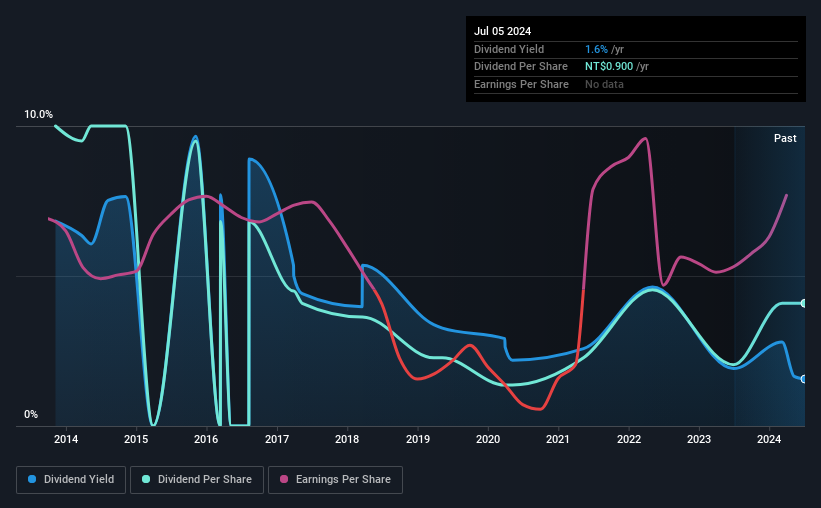The height and width of the screenshot is (508, 821).
Task: Toggle the Dividend Yield legend button
Action: tap(71, 480)
